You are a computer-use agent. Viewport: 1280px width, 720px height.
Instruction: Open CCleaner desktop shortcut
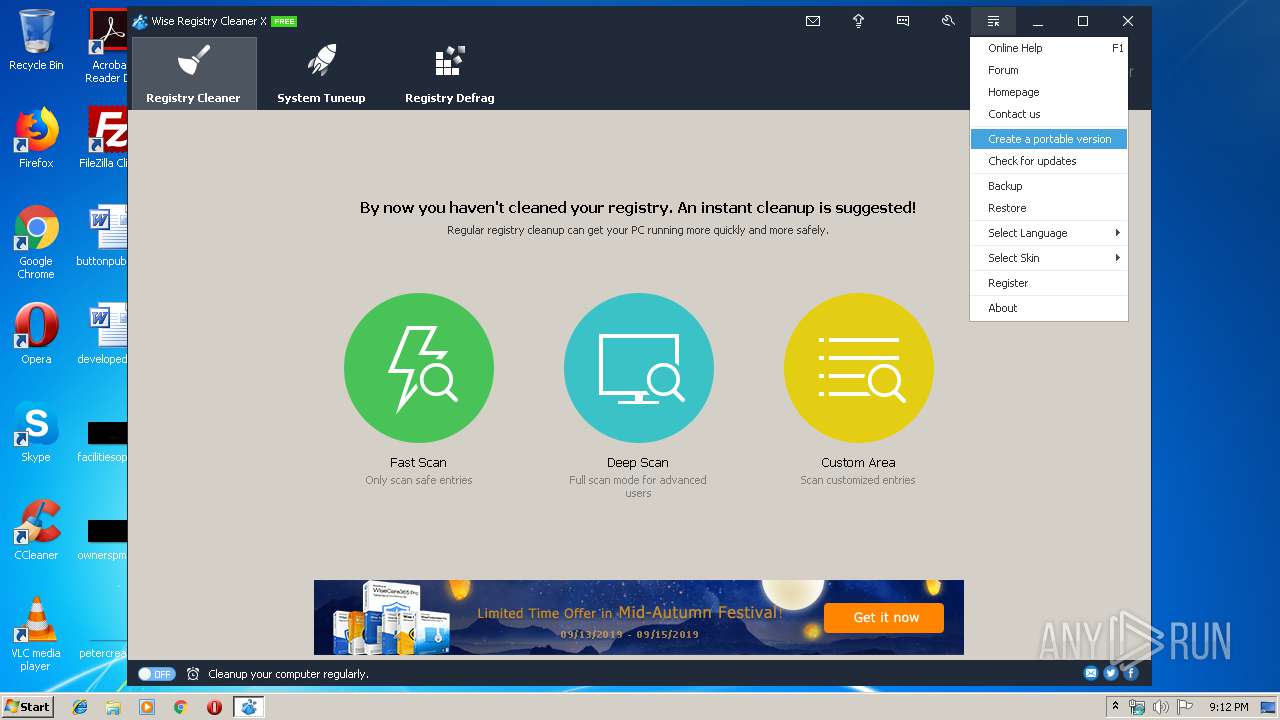(36, 530)
